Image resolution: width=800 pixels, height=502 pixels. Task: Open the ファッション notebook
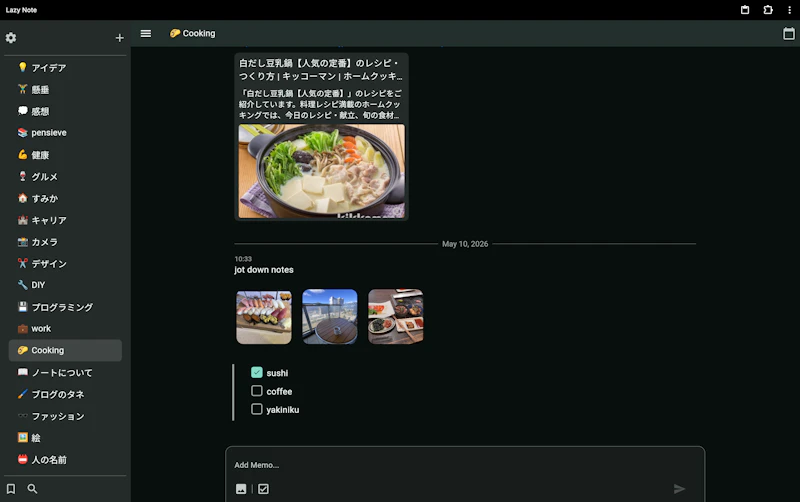pos(65,416)
